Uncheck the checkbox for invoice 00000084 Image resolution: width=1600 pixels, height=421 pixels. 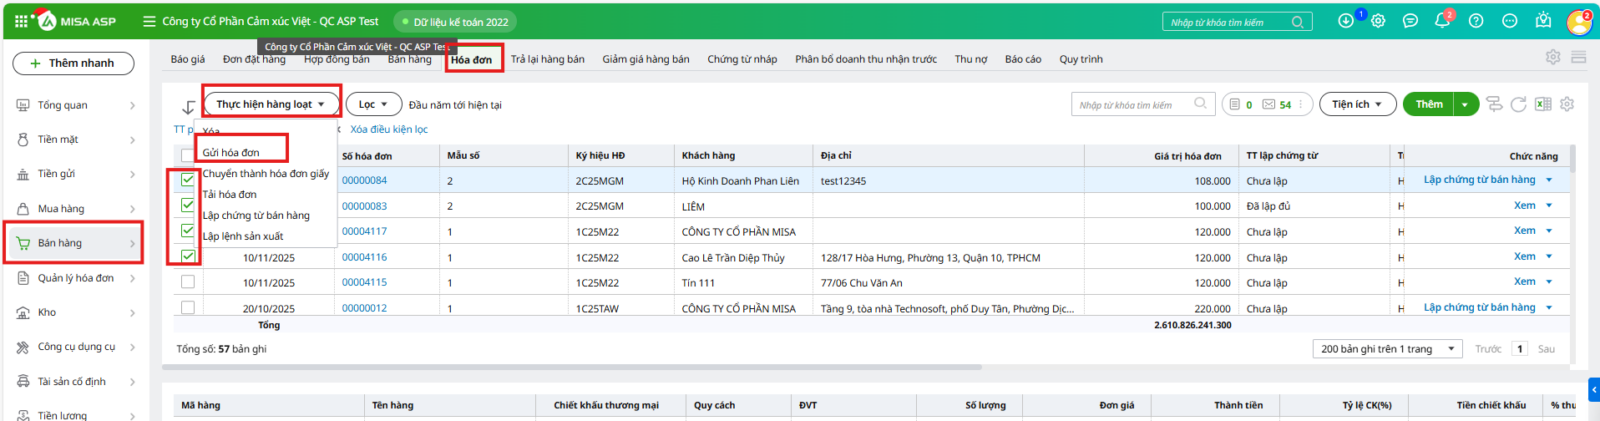tap(188, 180)
